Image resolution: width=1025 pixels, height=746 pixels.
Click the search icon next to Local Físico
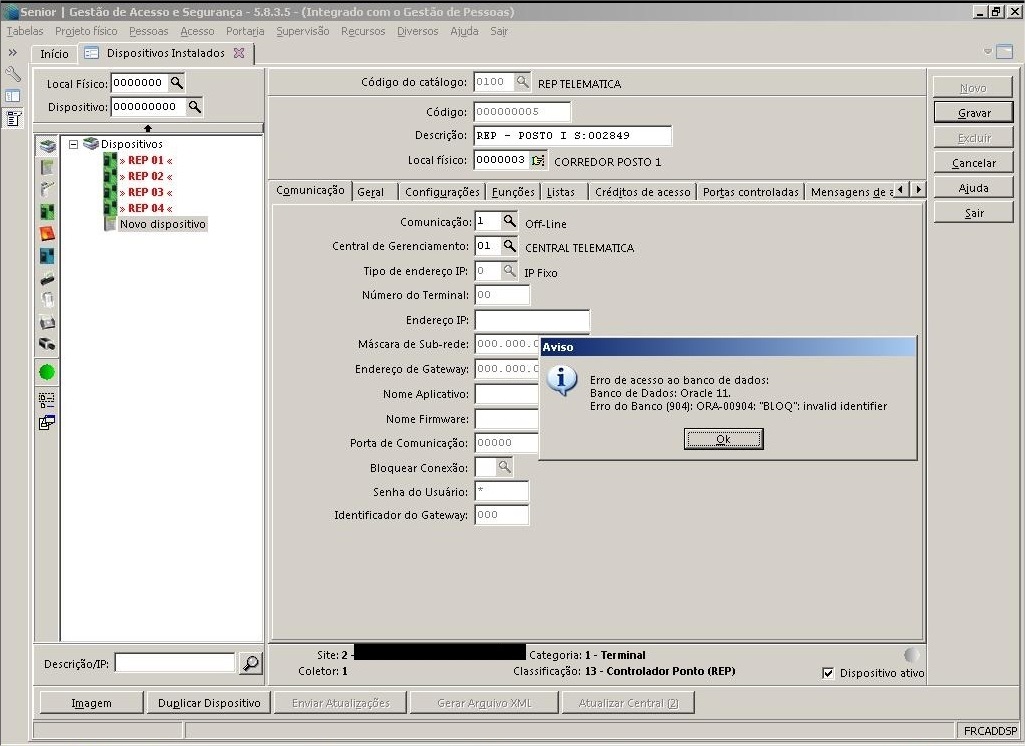(x=176, y=83)
